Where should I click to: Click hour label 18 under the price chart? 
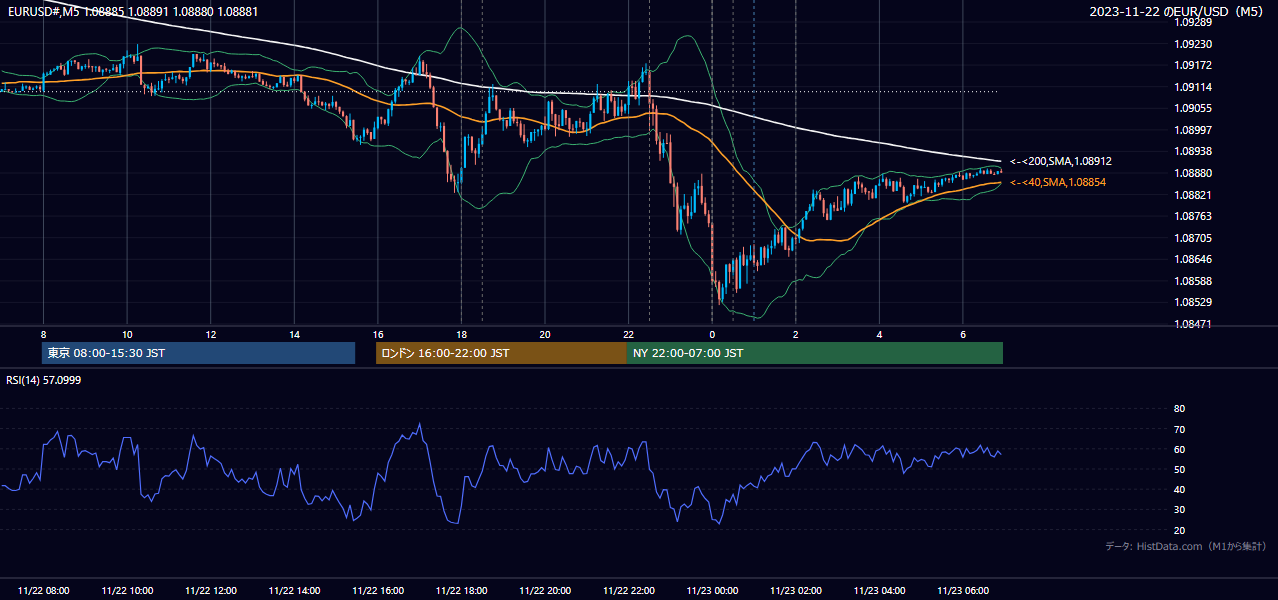coord(461,334)
